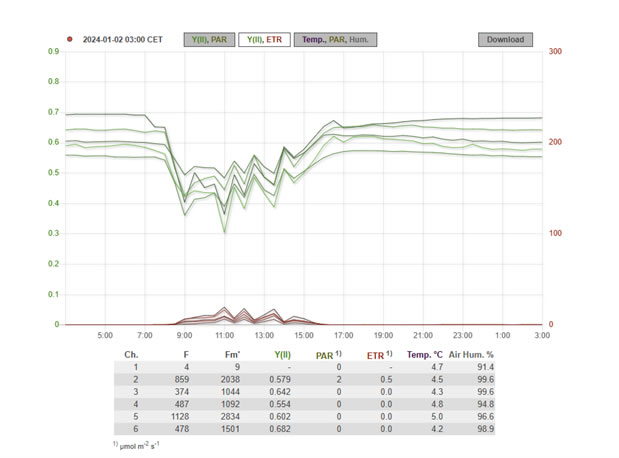Select the channel 4 table row
This screenshot has width=619, height=458.
tap(308, 405)
